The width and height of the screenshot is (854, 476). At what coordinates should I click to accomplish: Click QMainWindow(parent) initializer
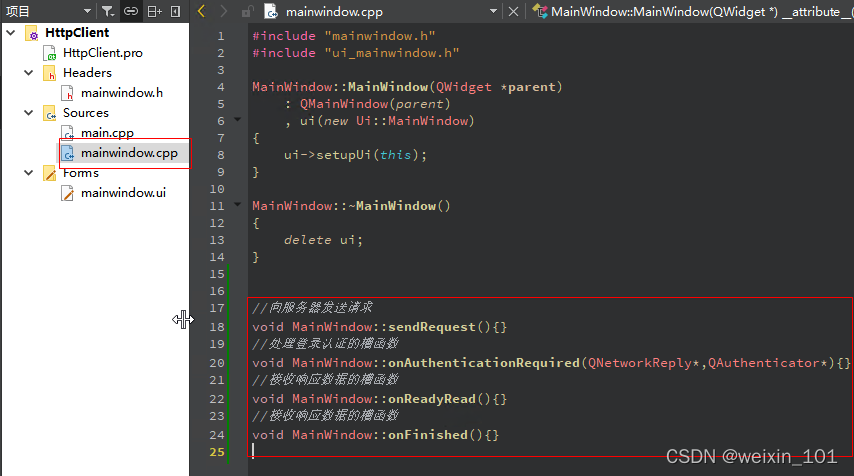click(375, 104)
